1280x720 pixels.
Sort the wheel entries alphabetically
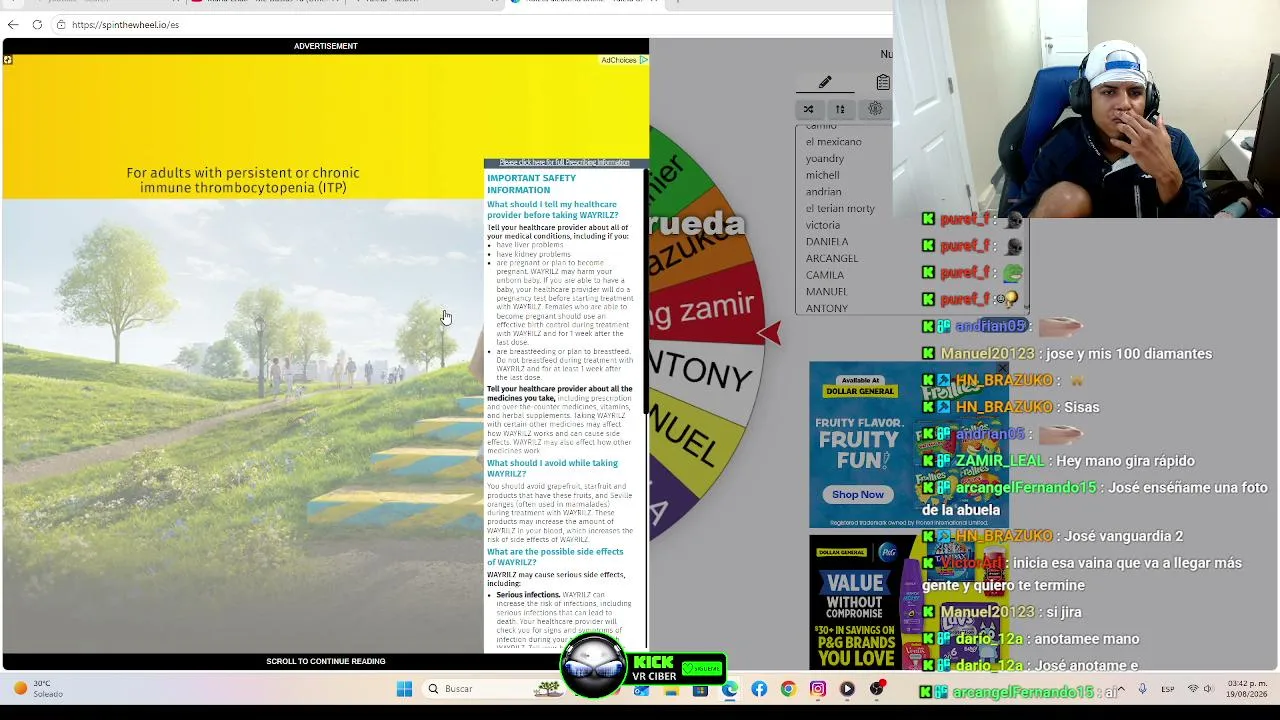(840, 109)
